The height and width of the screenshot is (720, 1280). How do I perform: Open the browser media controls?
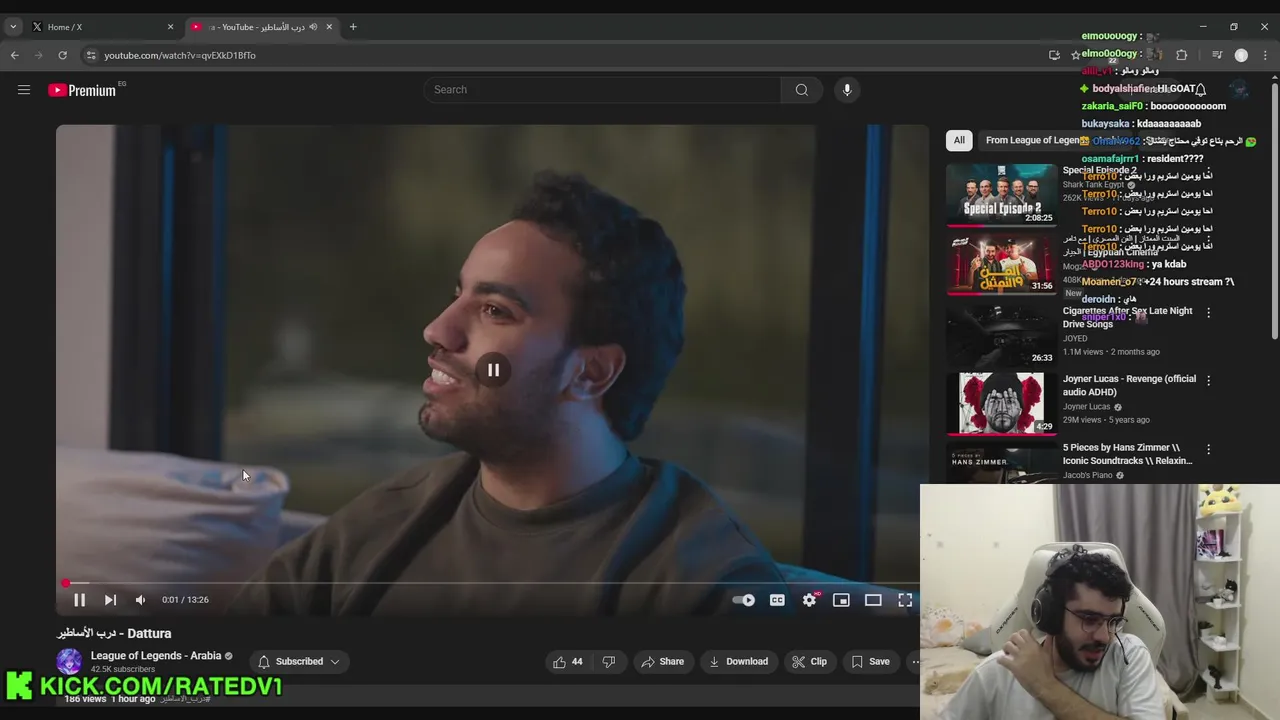(x=1217, y=55)
